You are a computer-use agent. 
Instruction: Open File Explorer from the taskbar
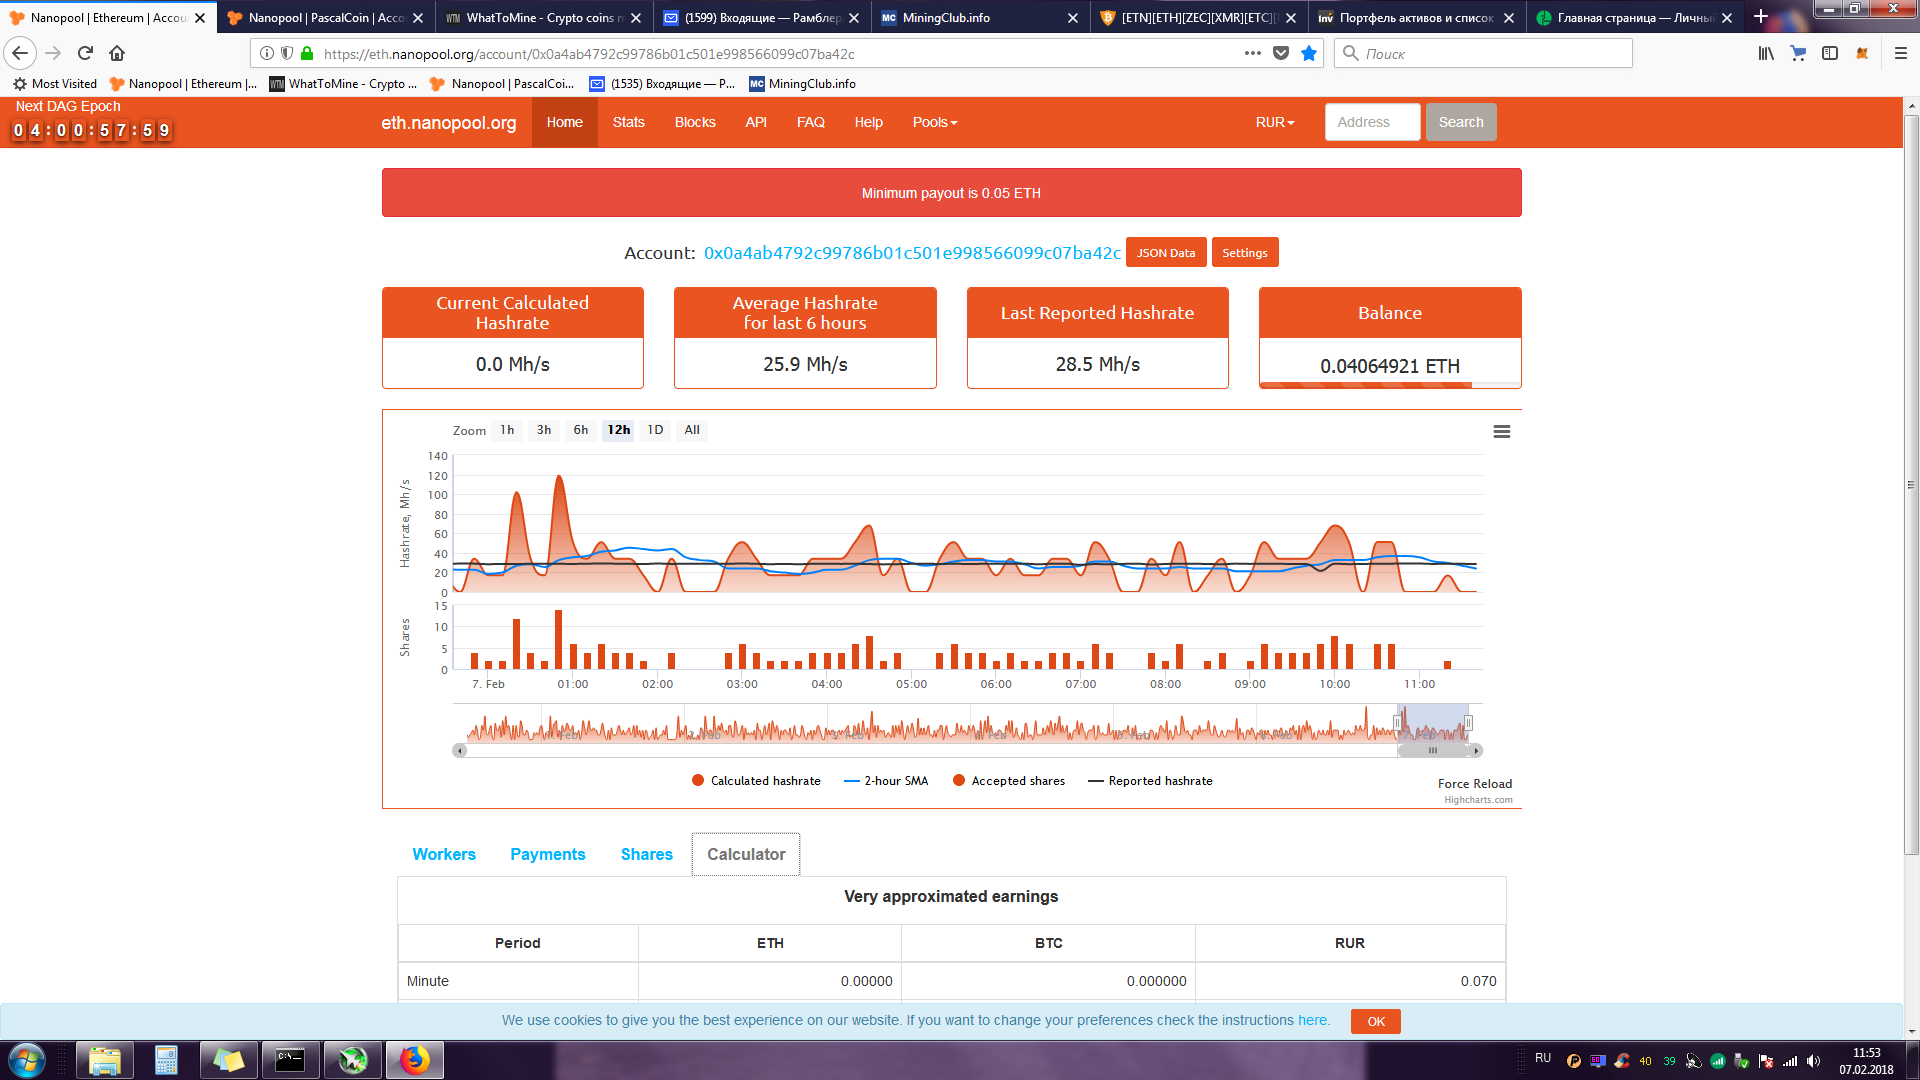104,1060
